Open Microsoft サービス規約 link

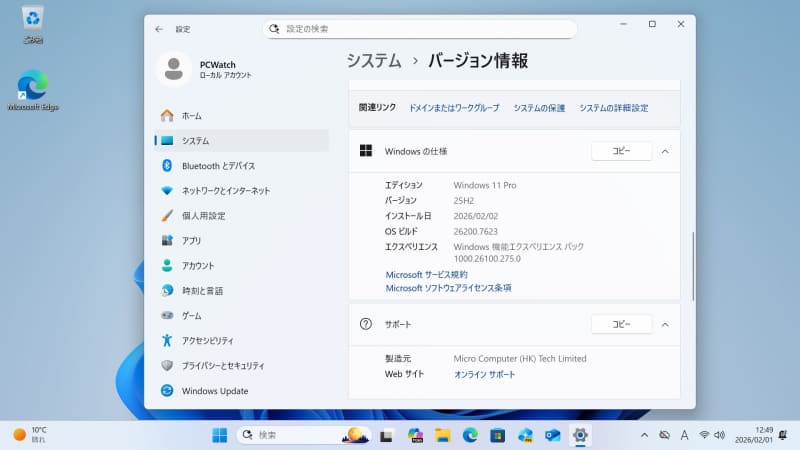(426, 274)
